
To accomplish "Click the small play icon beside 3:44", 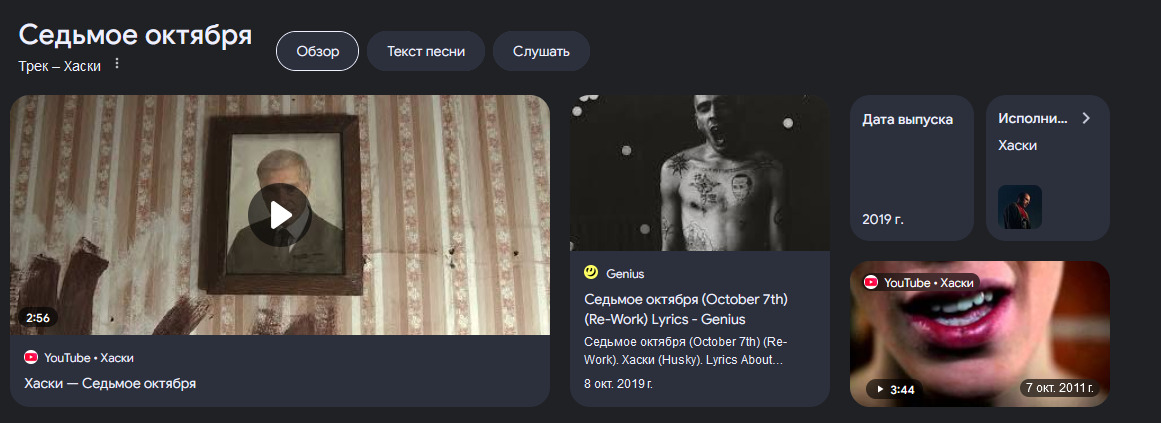I will pos(880,389).
